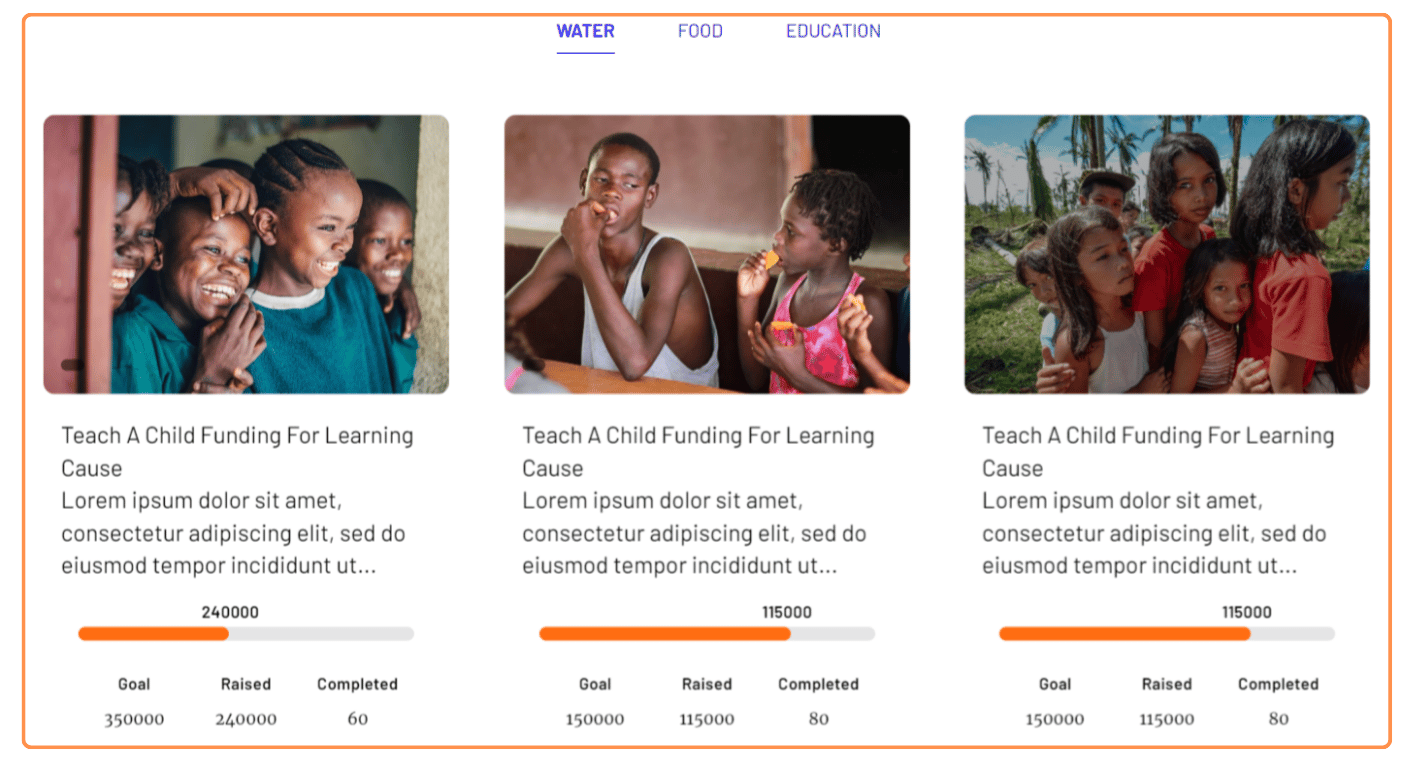Click the Goal value 350000
Viewport: 1413px width, 770px height.
click(x=134, y=719)
